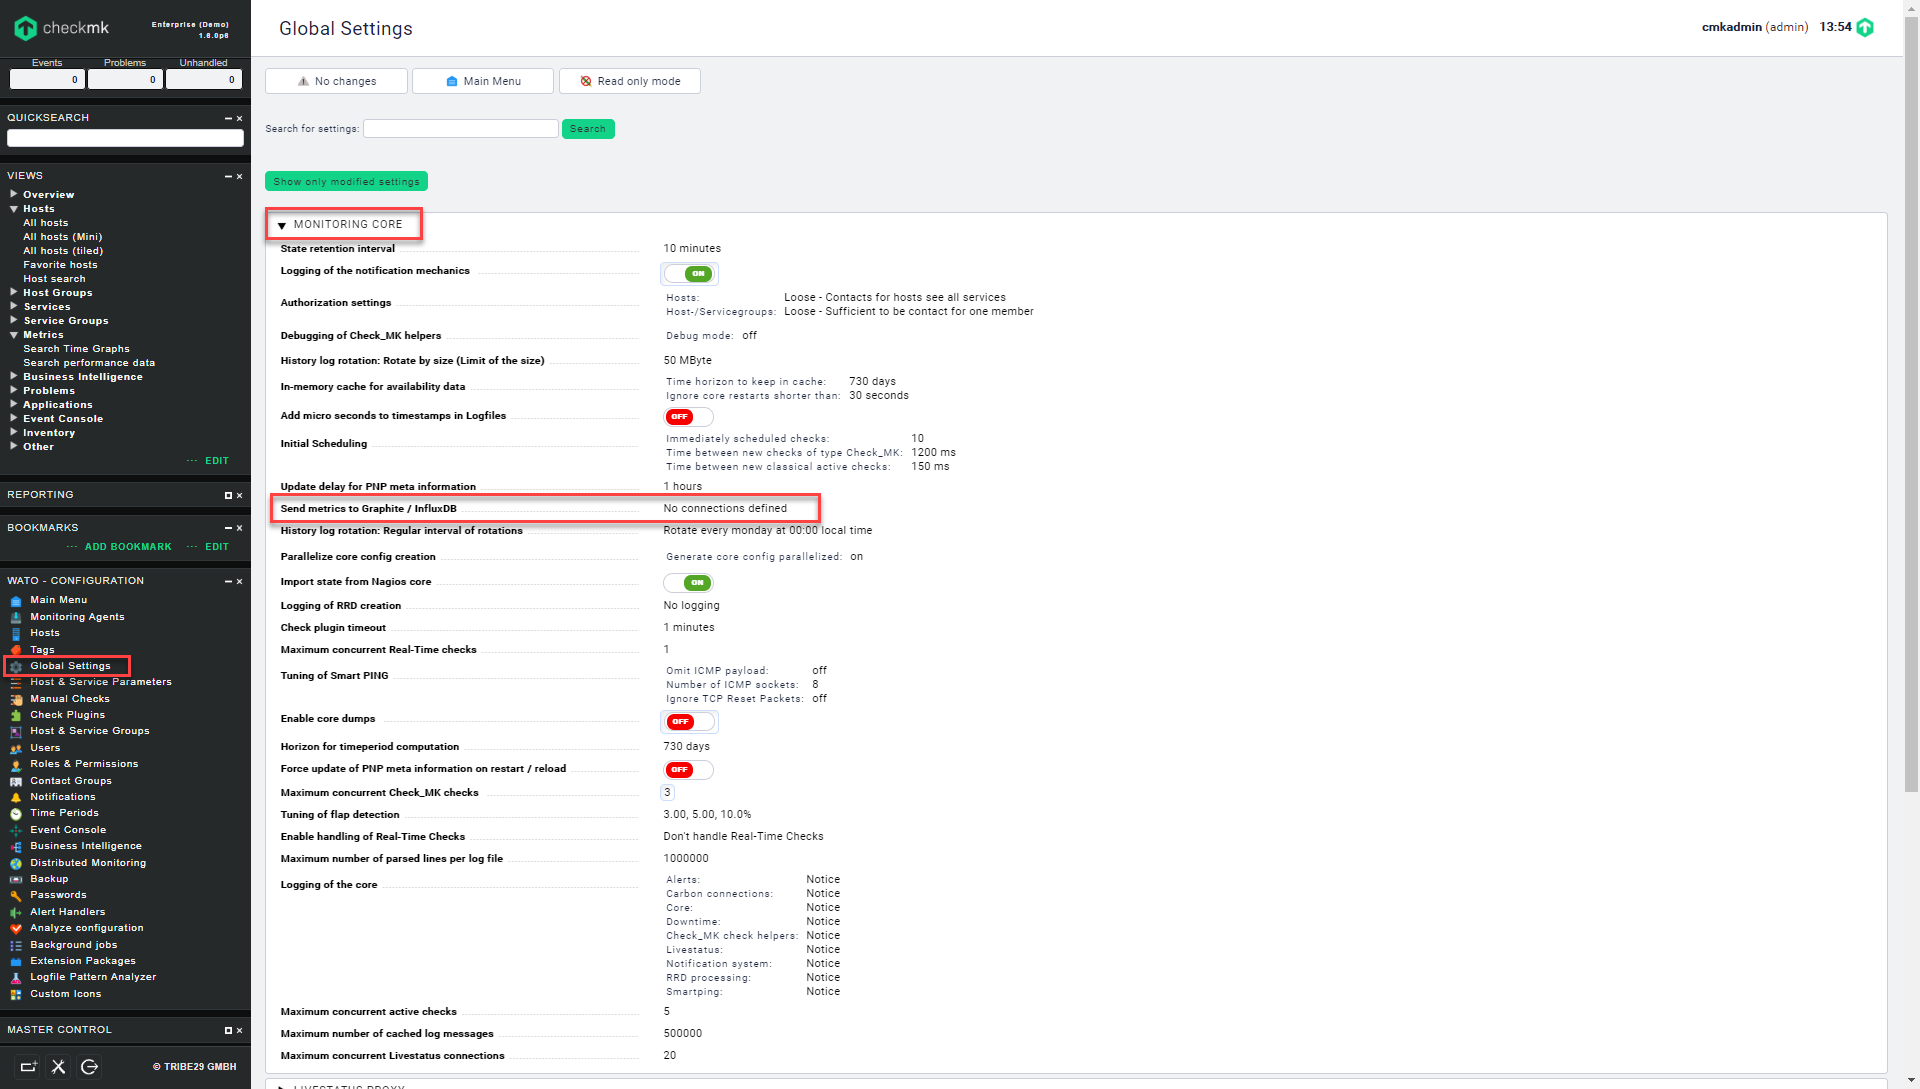Click ADD BOOKMARK link
This screenshot has width=1920, height=1089.
[128, 547]
